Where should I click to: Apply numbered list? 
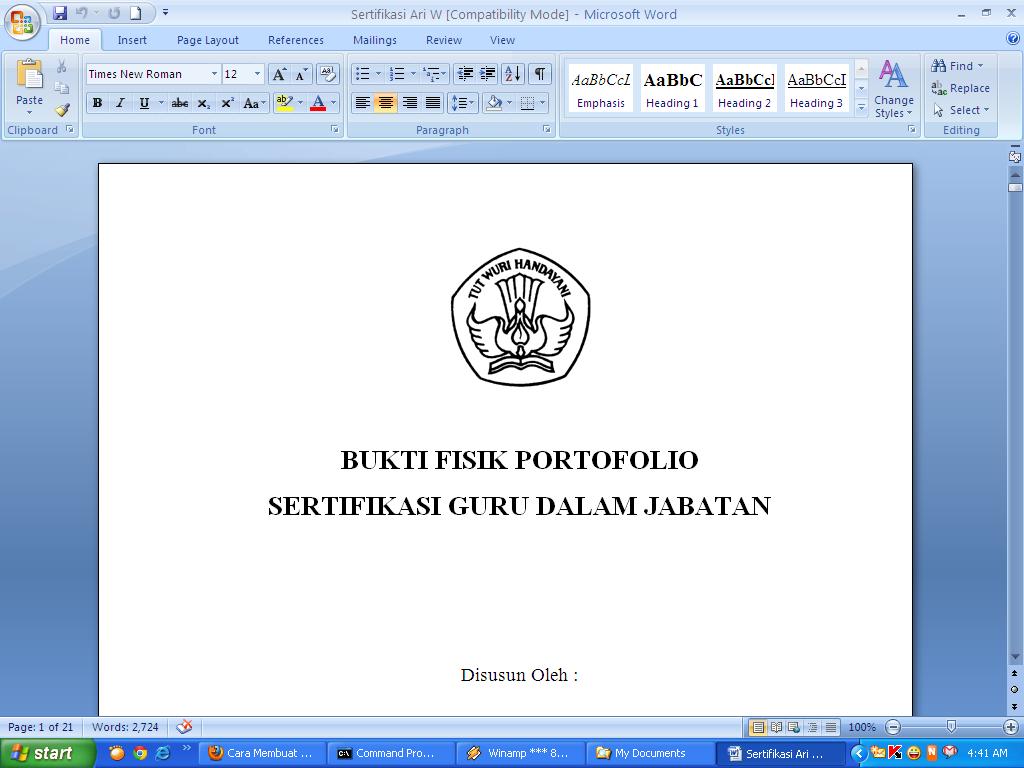(397, 74)
